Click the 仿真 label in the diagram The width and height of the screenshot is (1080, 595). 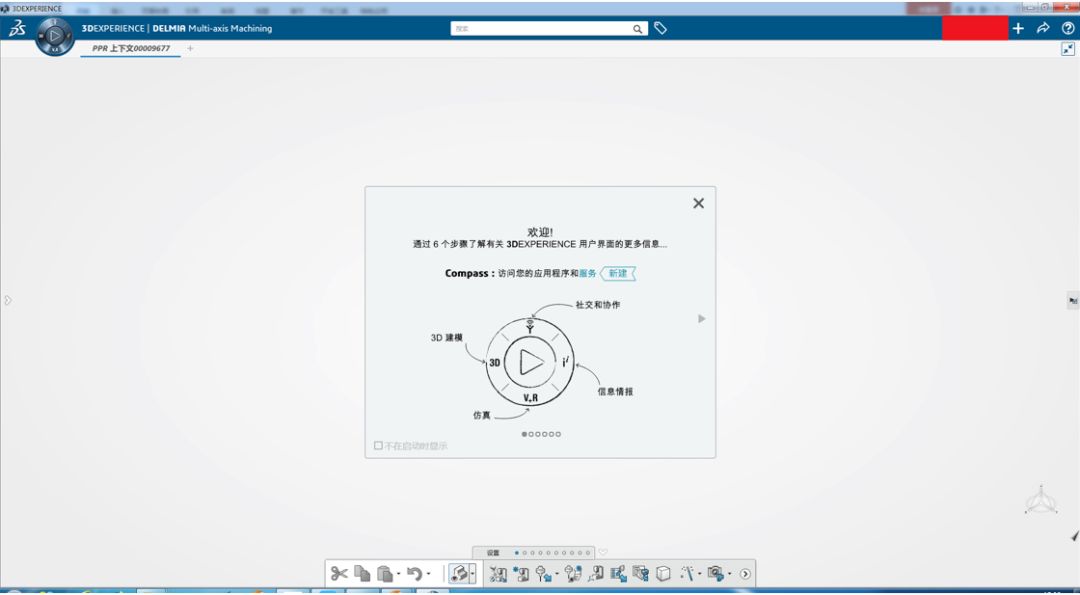pyautogui.click(x=481, y=415)
